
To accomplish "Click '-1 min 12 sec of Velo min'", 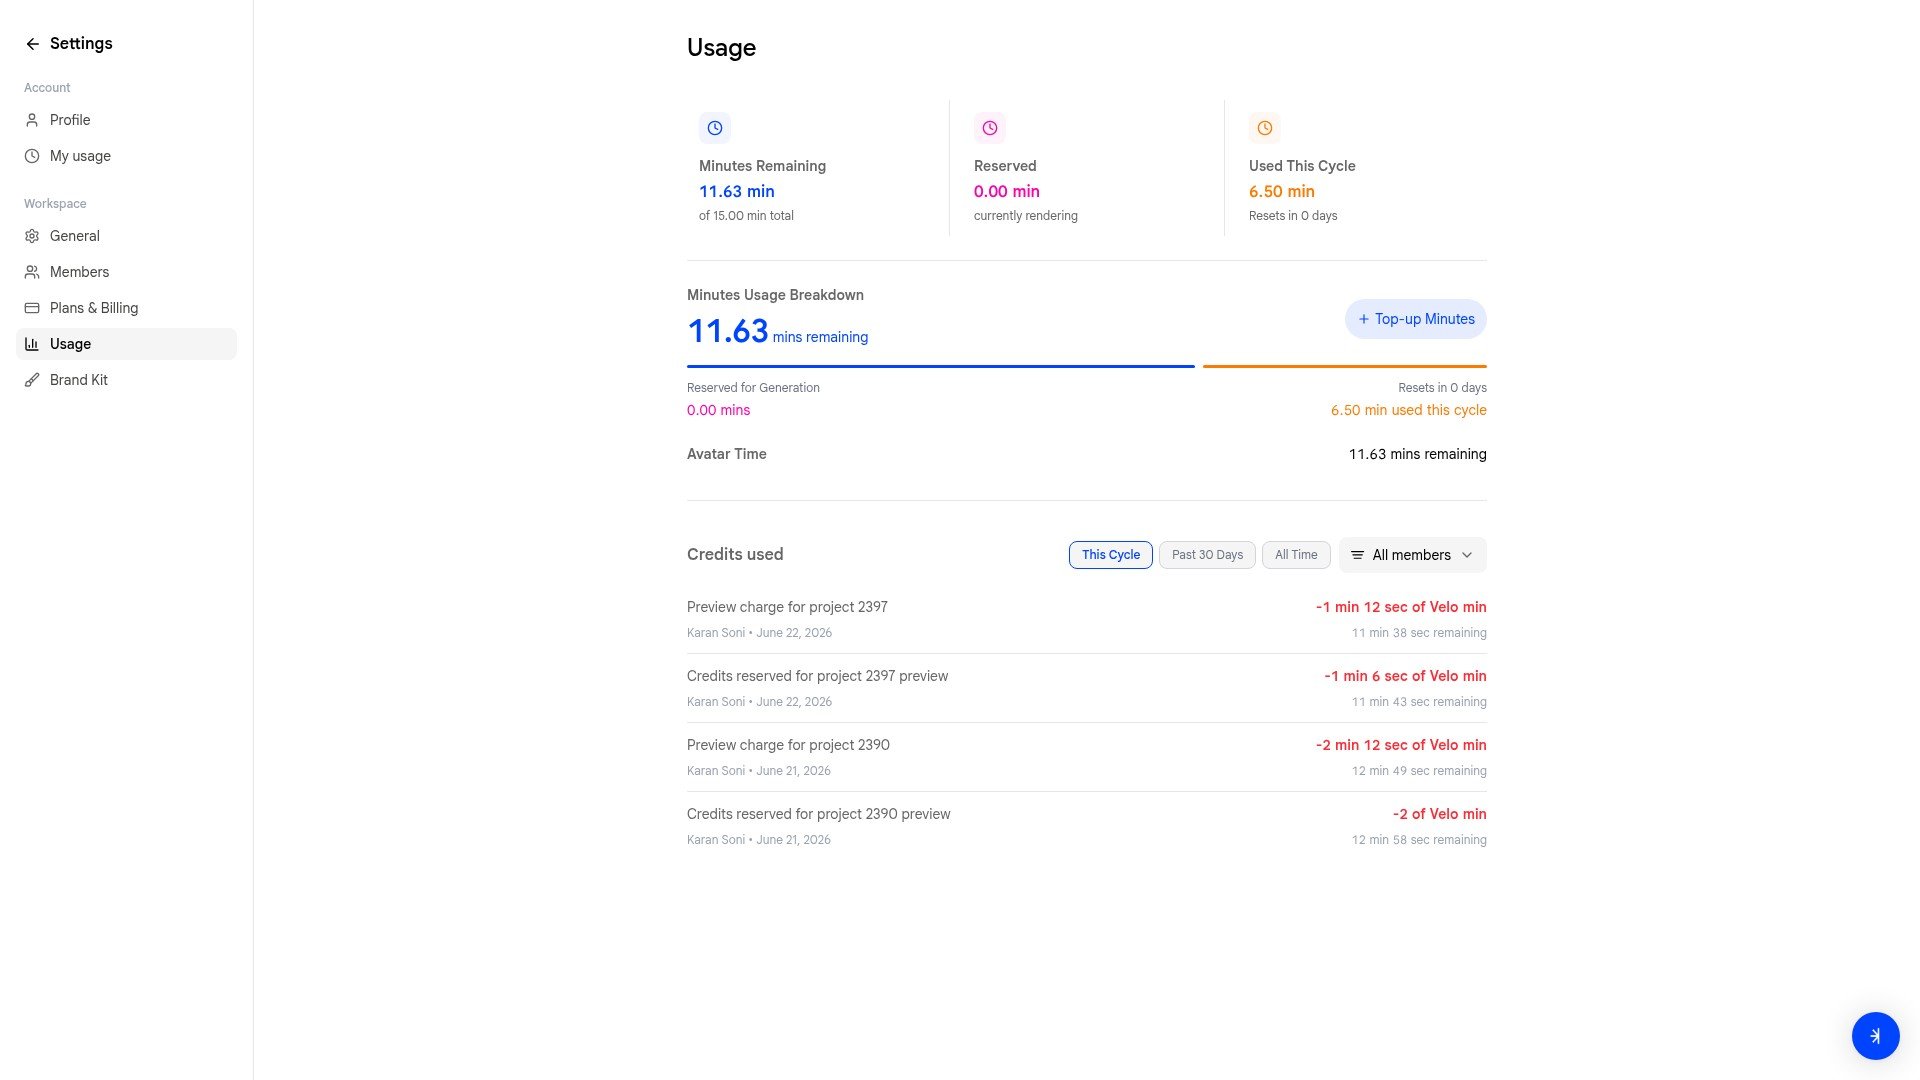I will (x=1401, y=607).
